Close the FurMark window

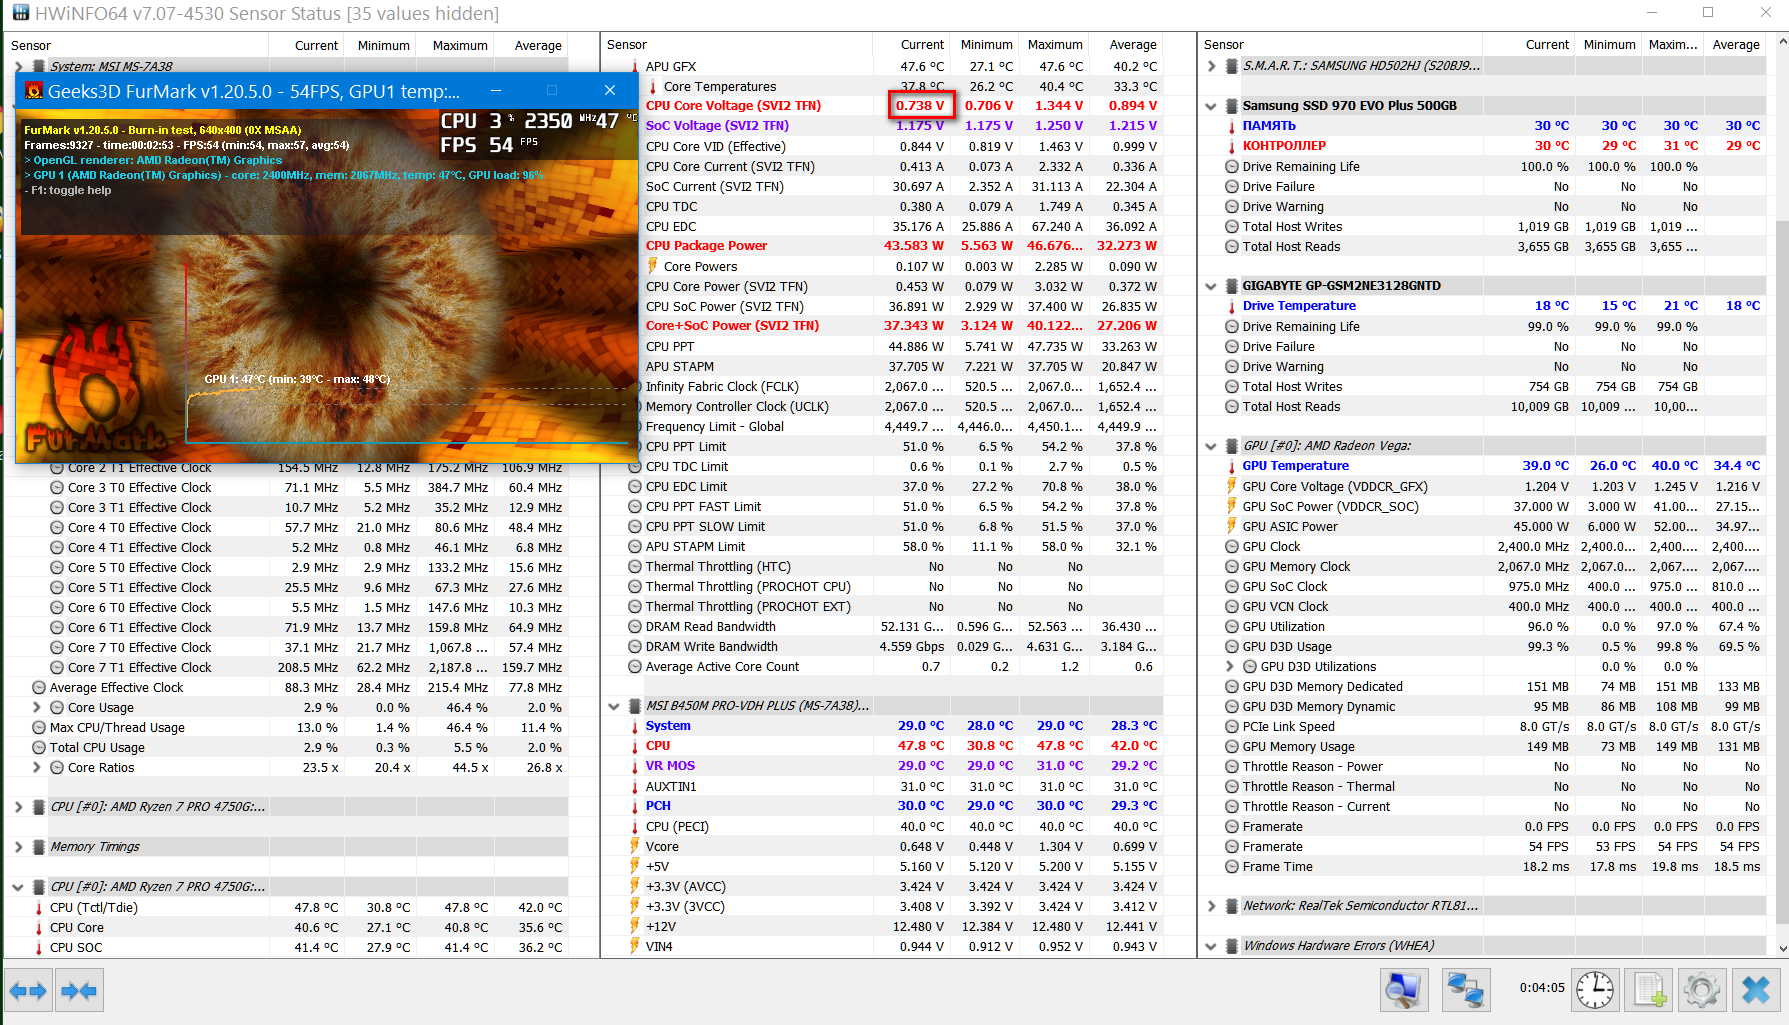pos(610,91)
